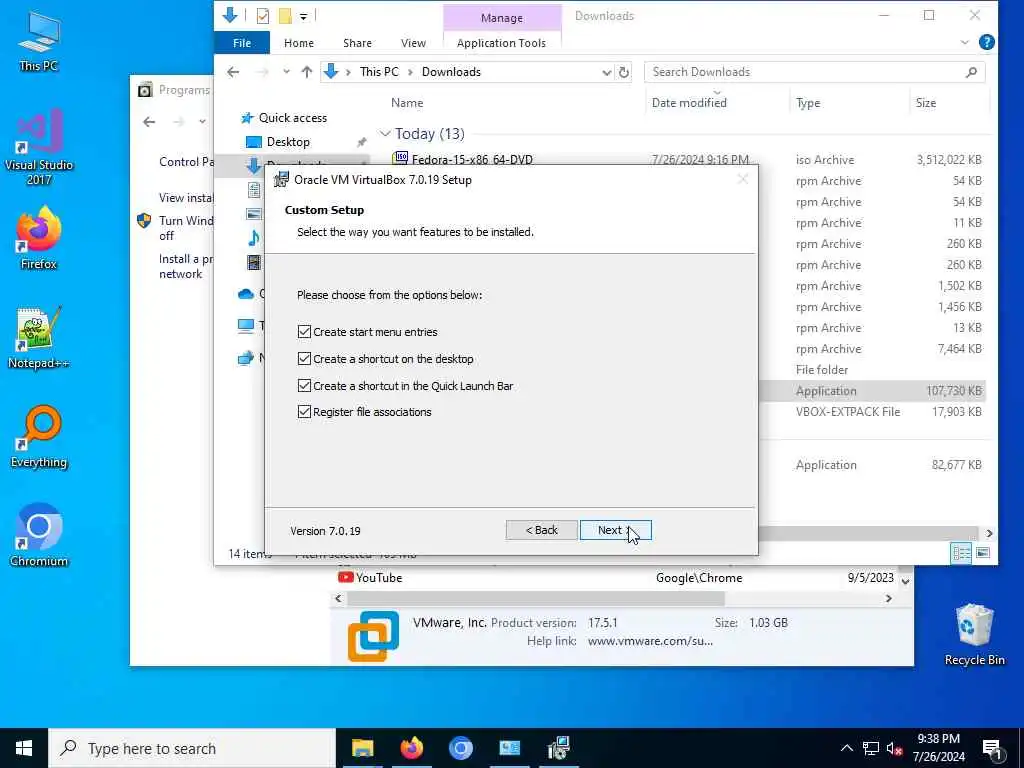The width and height of the screenshot is (1024, 768).
Task: Switch to large icons view
Action: click(983, 553)
